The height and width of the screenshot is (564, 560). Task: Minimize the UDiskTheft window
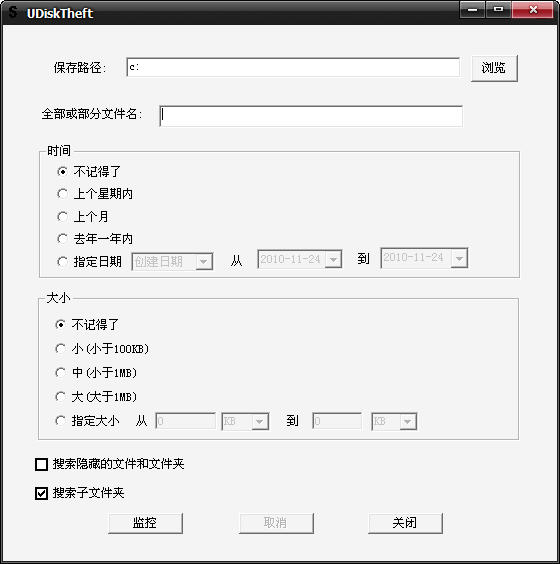tap(472, 9)
